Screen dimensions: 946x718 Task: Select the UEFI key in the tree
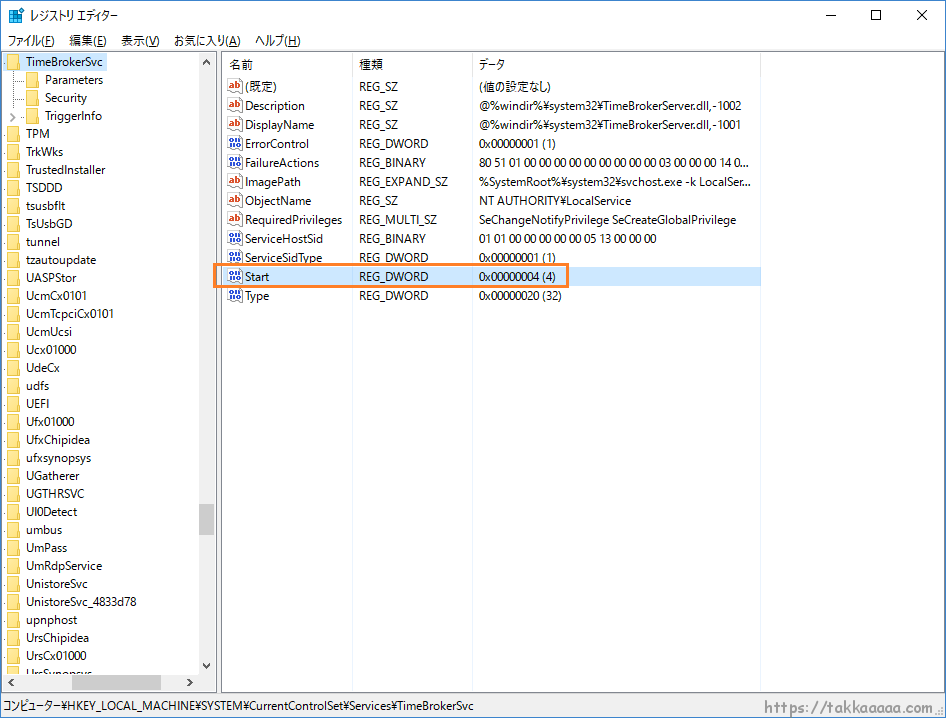pyautogui.click(x=37, y=403)
